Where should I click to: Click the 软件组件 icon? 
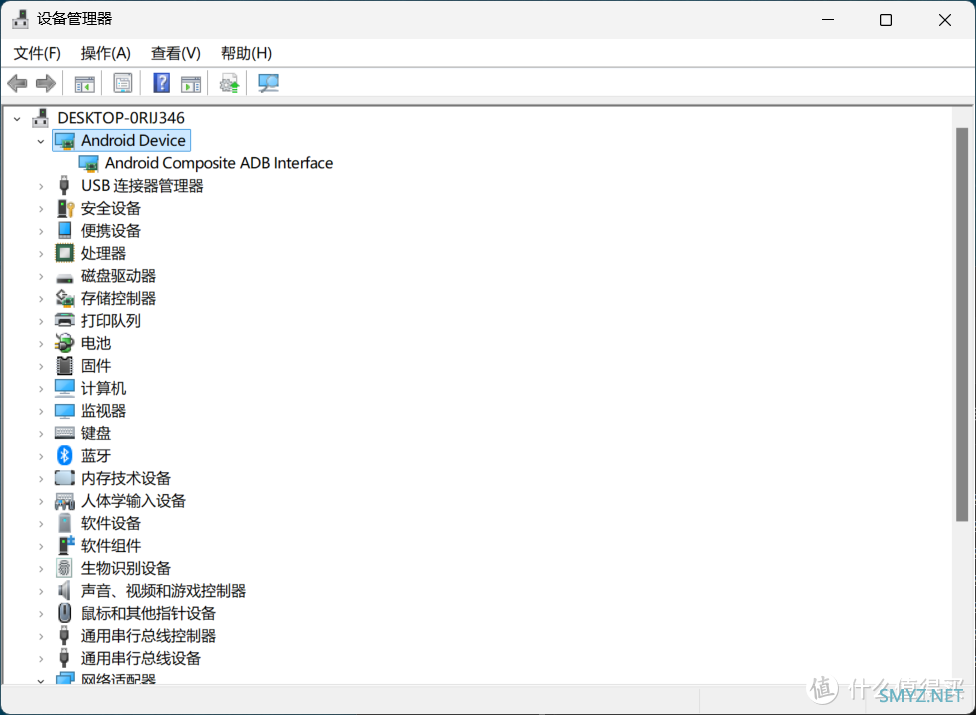click(x=65, y=545)
